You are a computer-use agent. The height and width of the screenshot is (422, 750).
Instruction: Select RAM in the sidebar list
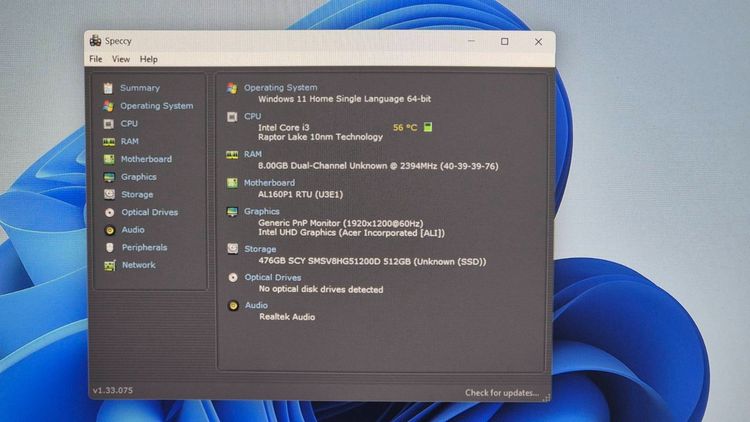coord(130,142)
